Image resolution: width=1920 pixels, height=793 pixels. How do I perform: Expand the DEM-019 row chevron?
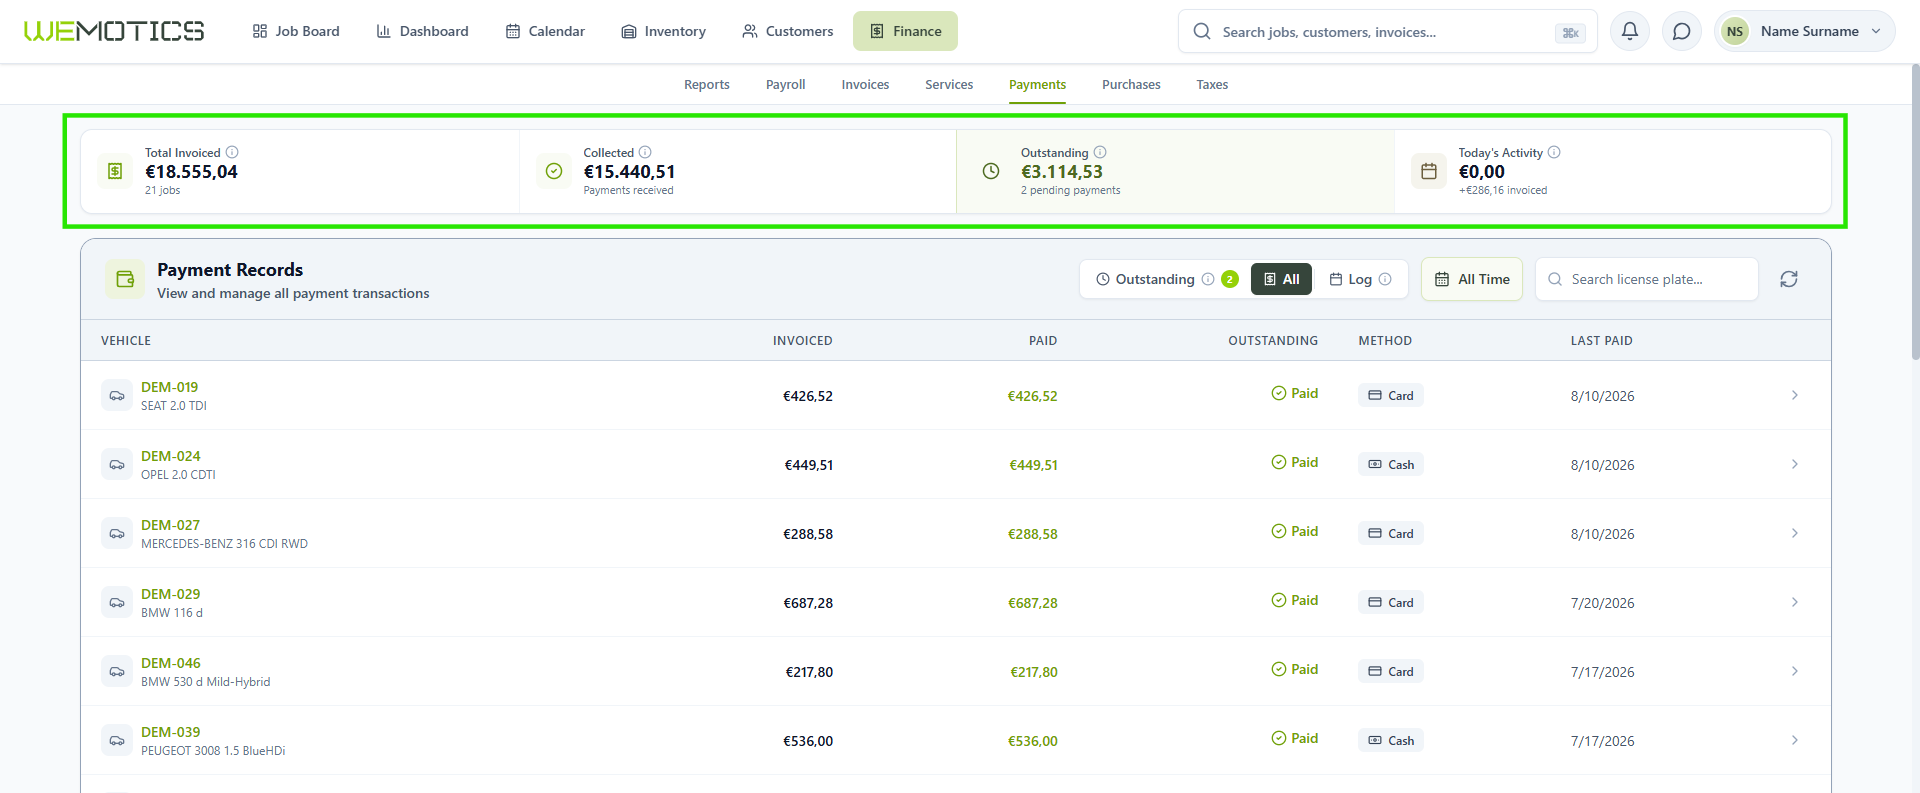point(1795,395)
